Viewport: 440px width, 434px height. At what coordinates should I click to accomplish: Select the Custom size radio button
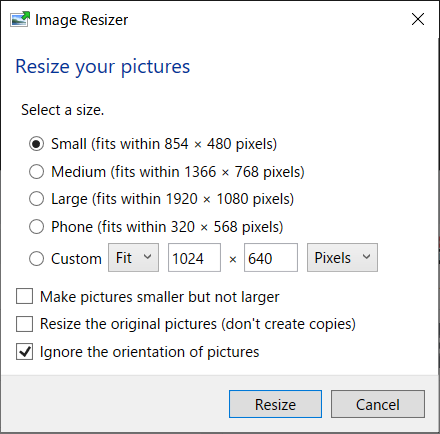36,259
